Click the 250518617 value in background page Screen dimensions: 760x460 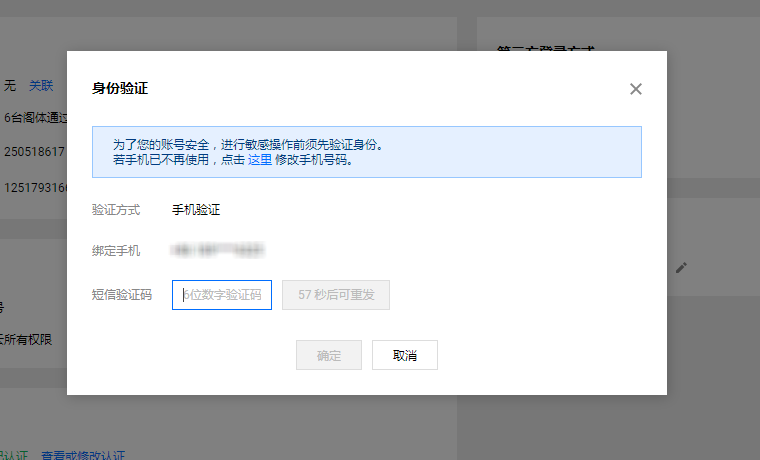pyautogui.click(x=34, y=152)
